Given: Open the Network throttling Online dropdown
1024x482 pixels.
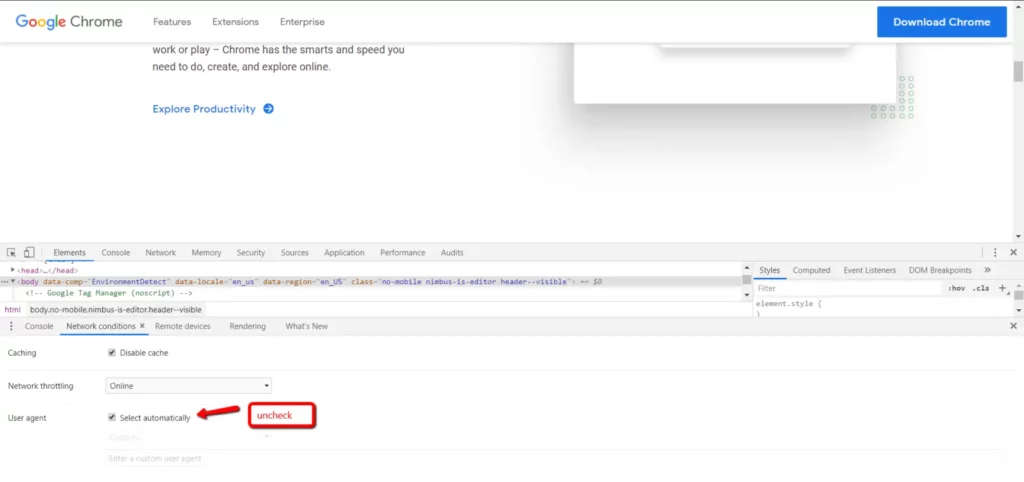Looking at the screenshot, I should tap(189, 386).
